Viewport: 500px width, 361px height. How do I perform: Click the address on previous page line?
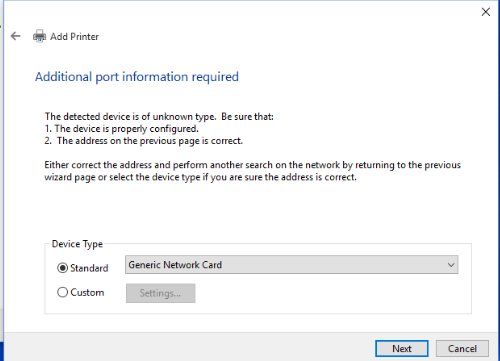click(144, 141)
